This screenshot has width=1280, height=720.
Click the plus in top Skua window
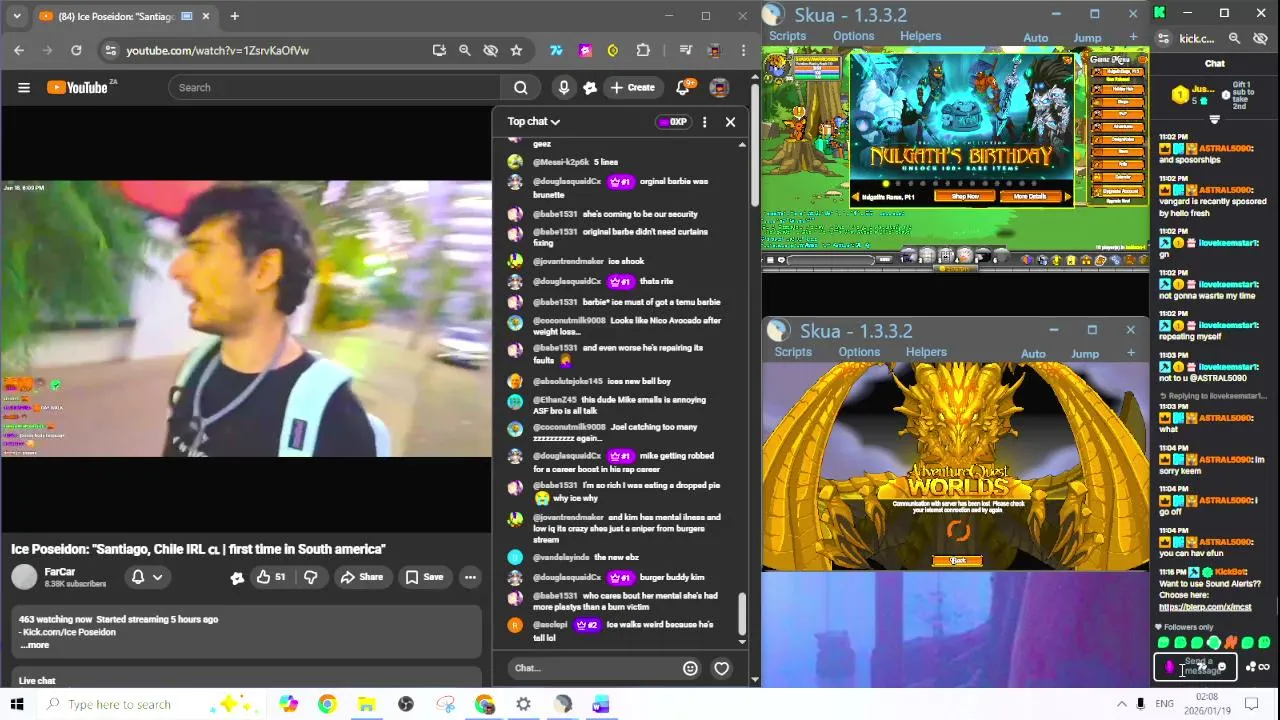pyautogui.click(x=1133, y=37)
